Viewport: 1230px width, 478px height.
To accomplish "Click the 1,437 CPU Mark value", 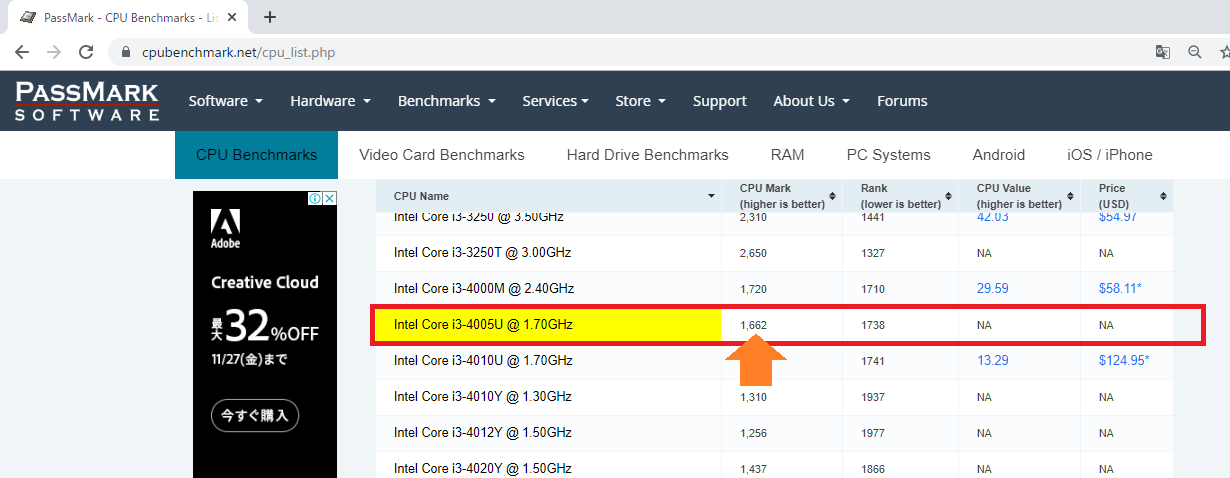I will tap(753, 469).
